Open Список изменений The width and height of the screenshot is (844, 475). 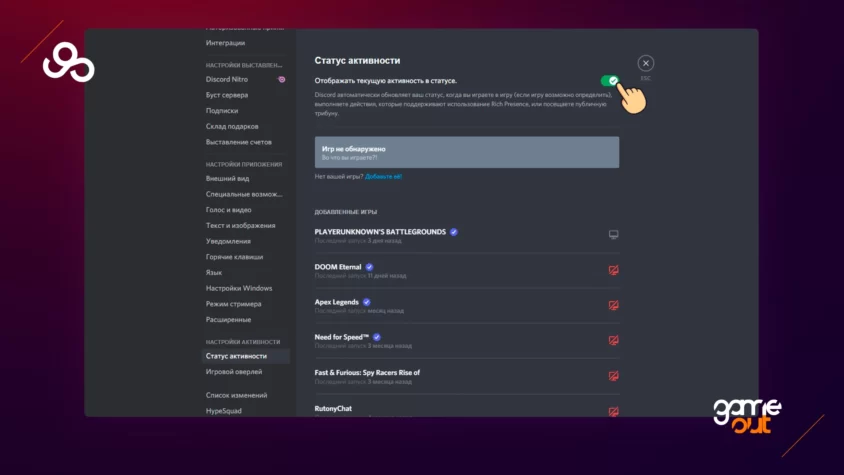(236, 395)
